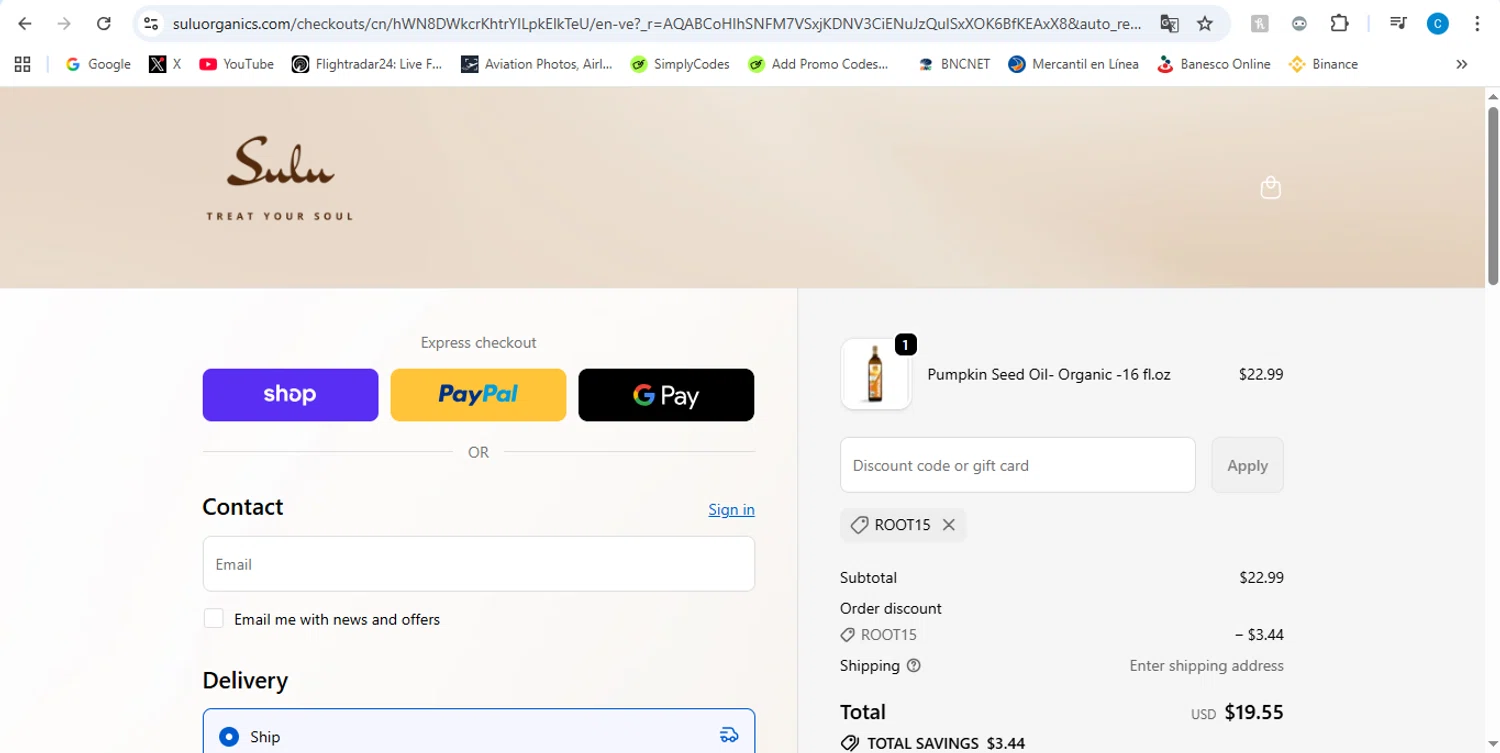Viewport: 1500px width, 753px height.
Task: Click the Enter shipping address text
Action: coord(1206,666)
